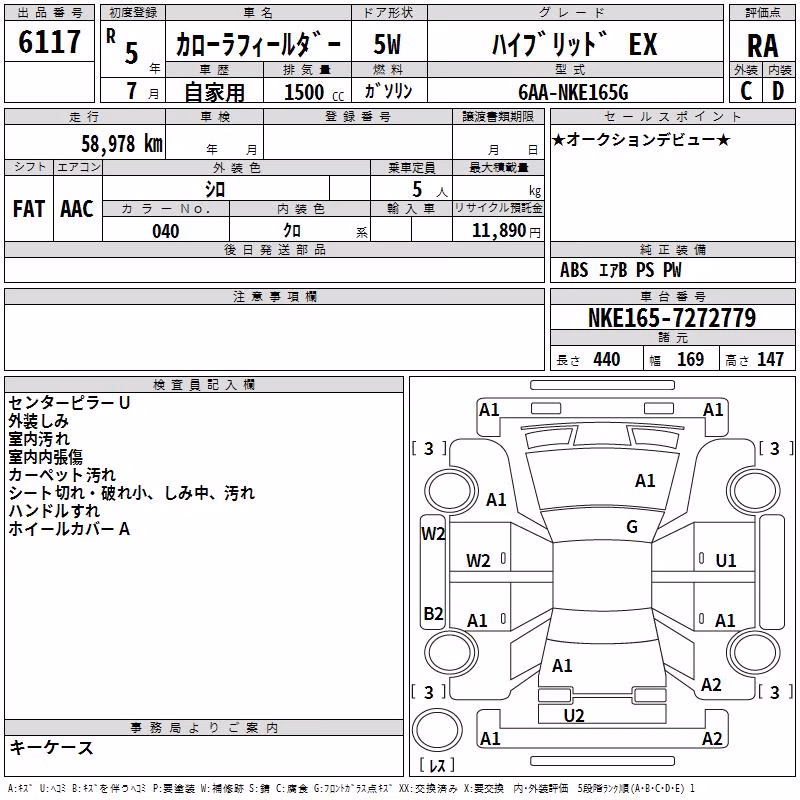Image resolution: width=800 pixels, height=800 pixels.
Task: Click the キーケース office notice
Action: click(51, 748)
